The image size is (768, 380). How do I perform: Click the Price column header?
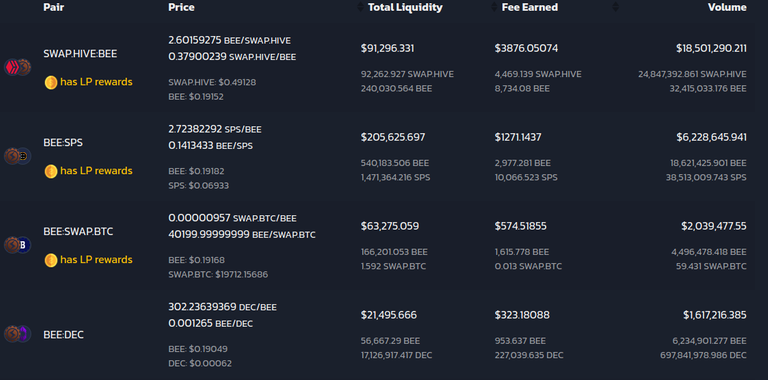tap(181, 7)
